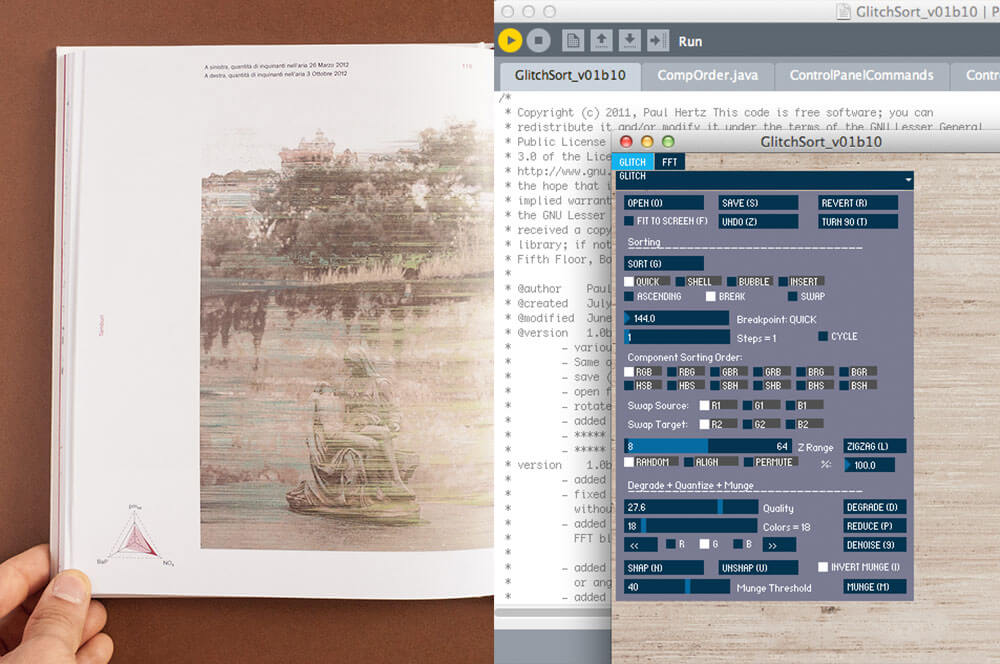Run the sketch with the yellow play icon
The image size is (1000, 664).
tap(510, 41)
